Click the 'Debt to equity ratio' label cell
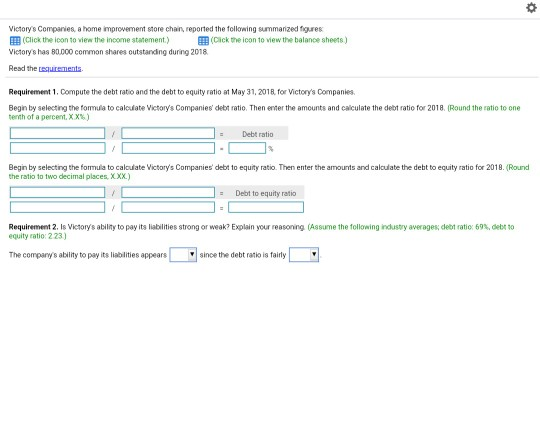The image size is (540, 425). 266,193
